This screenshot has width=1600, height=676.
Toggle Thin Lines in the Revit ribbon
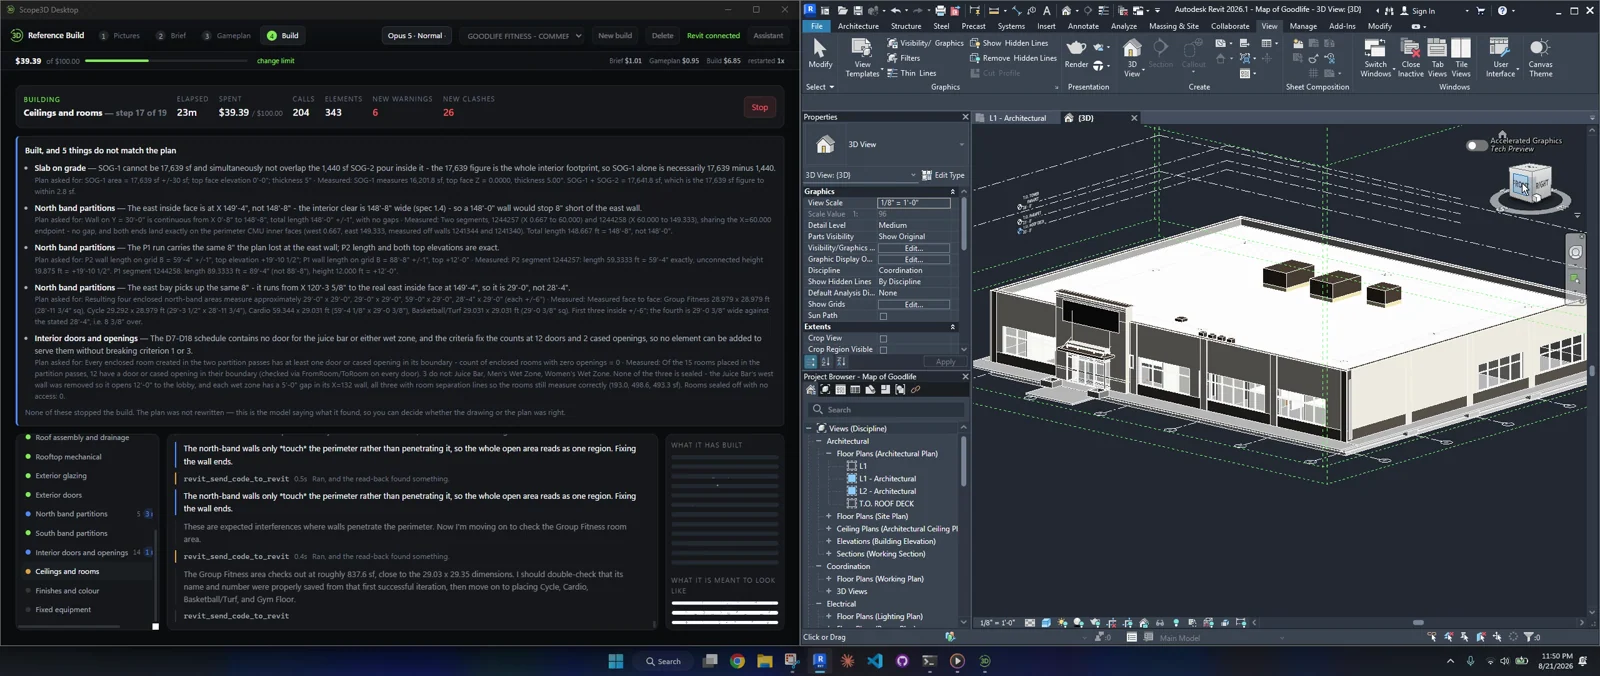(912, 73)
